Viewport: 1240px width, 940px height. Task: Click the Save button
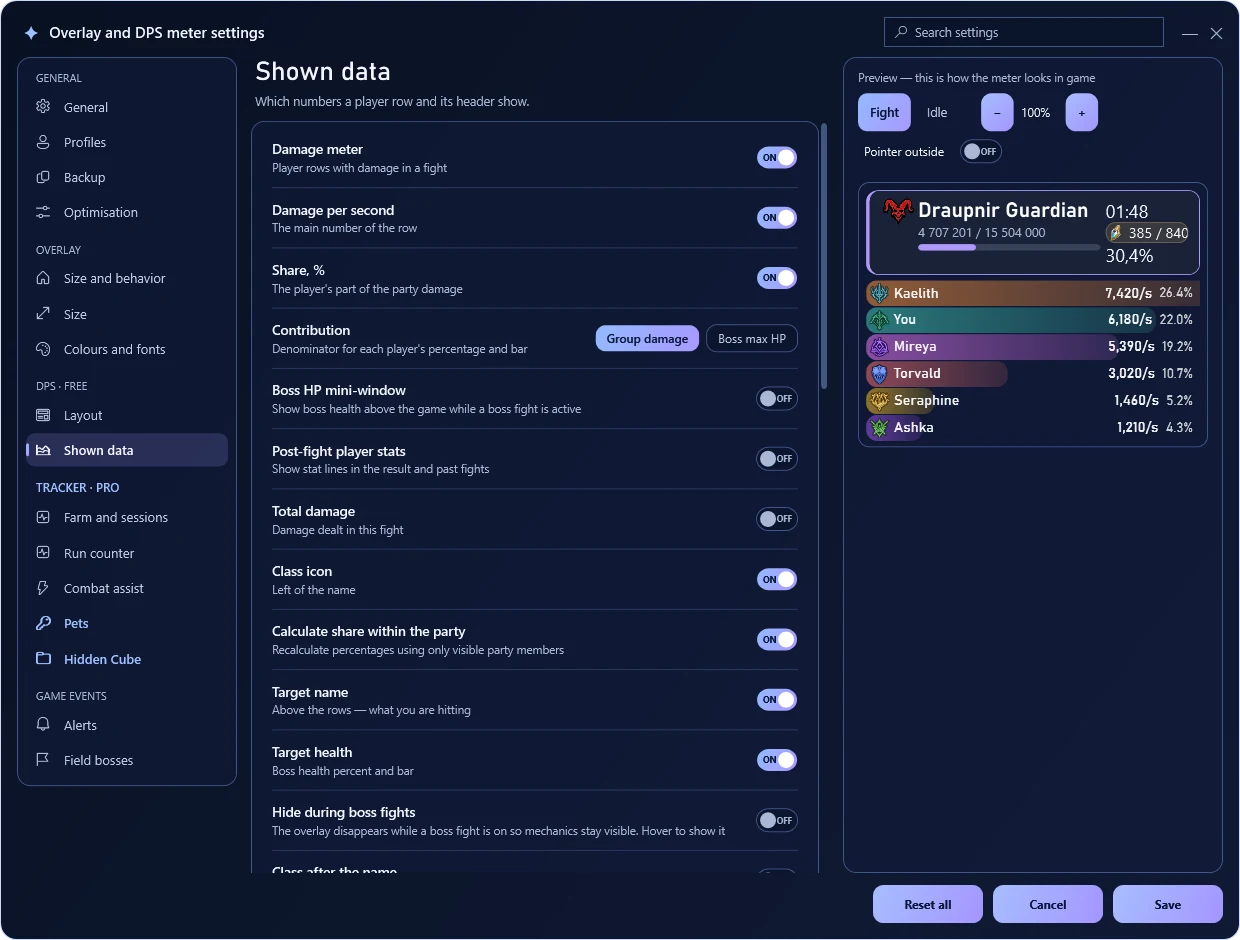(x=1168, y=904)
